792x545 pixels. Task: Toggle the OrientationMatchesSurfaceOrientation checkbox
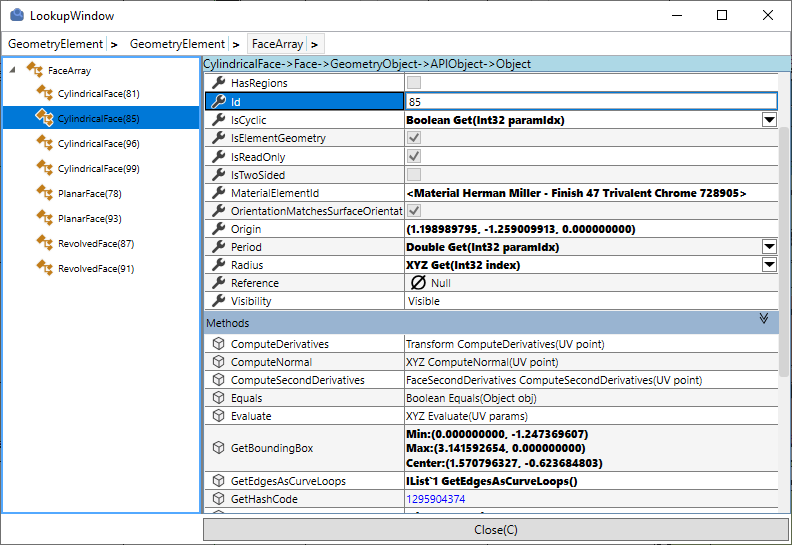tap(414, 211)
